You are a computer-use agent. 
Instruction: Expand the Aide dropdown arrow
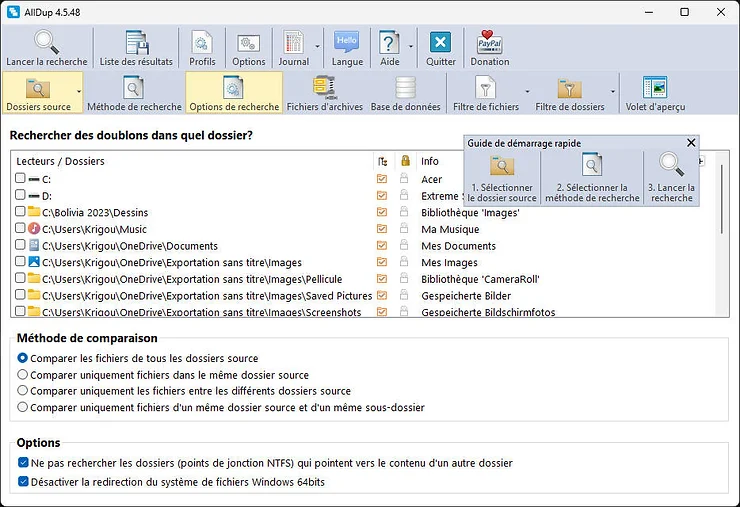coord(411,46)
